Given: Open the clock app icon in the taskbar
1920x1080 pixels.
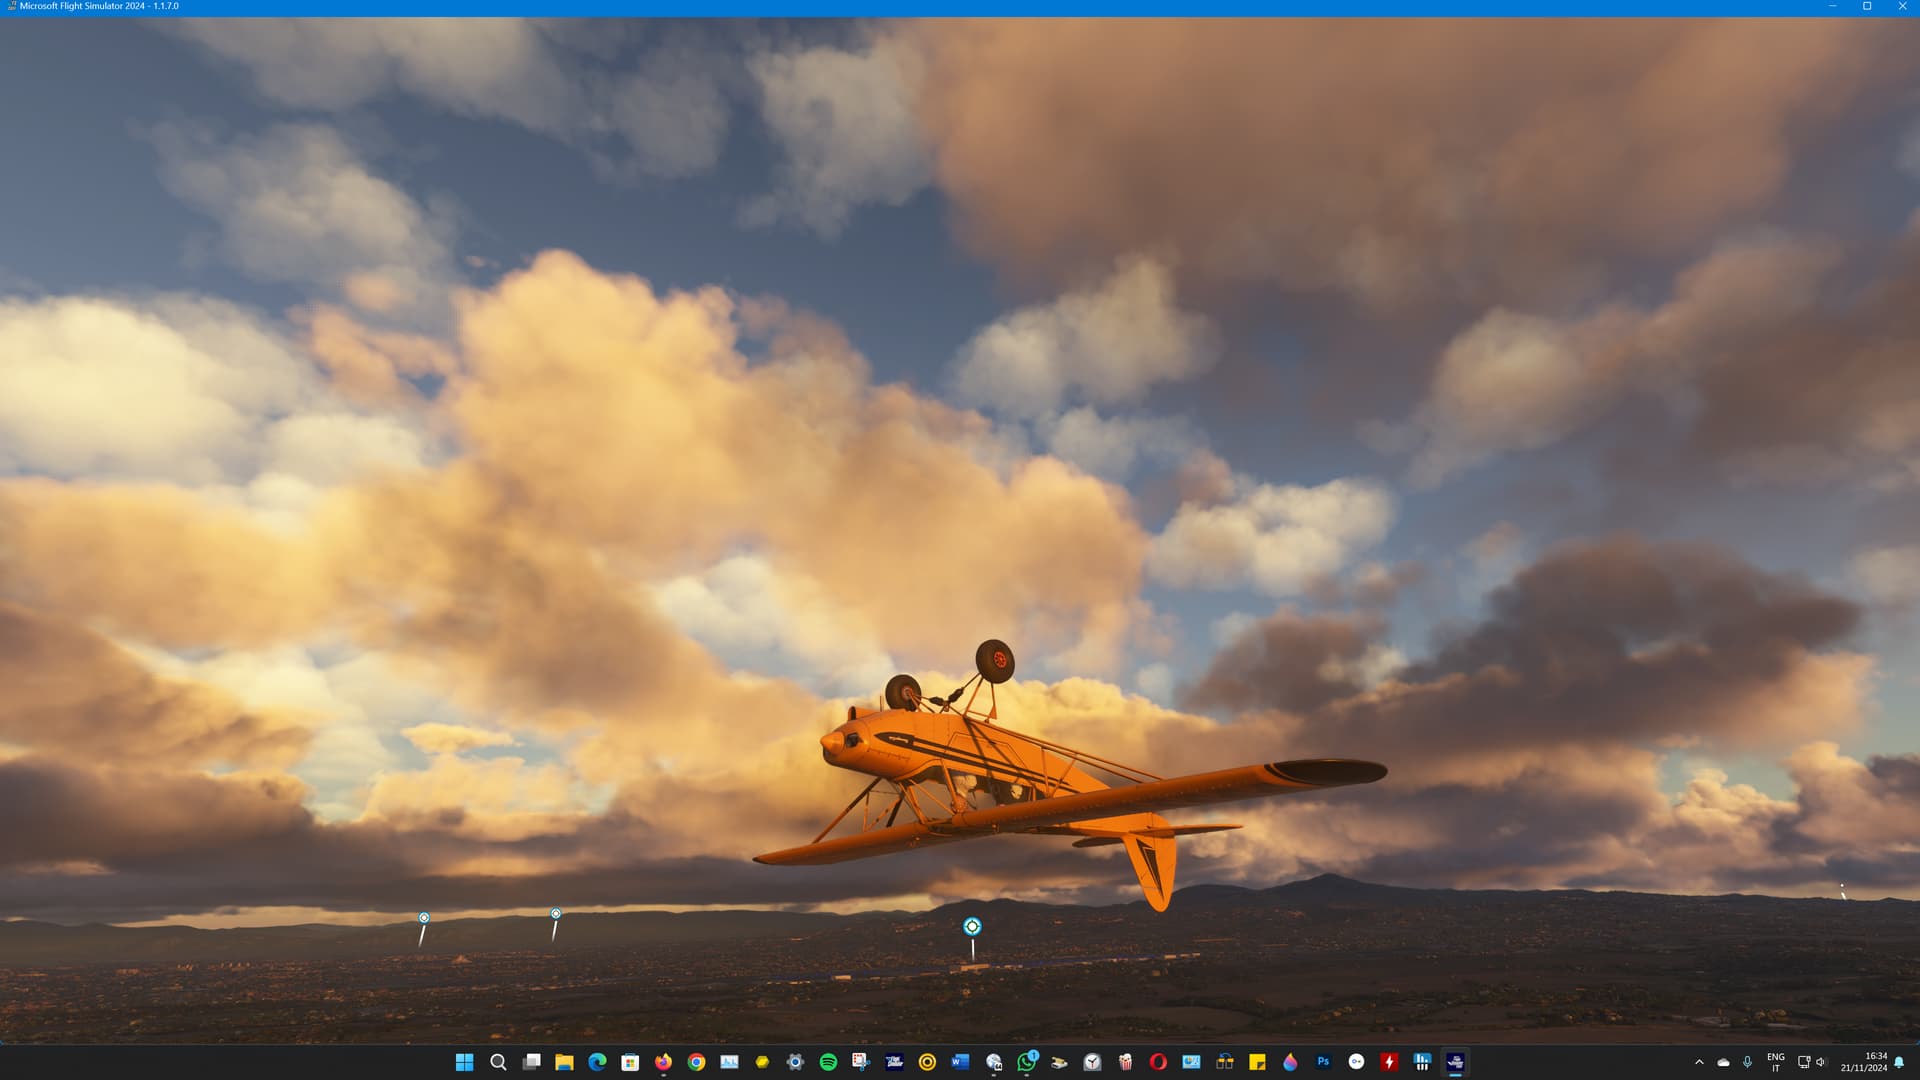Looking at the screenshot, I should tap(1092, 1062).
